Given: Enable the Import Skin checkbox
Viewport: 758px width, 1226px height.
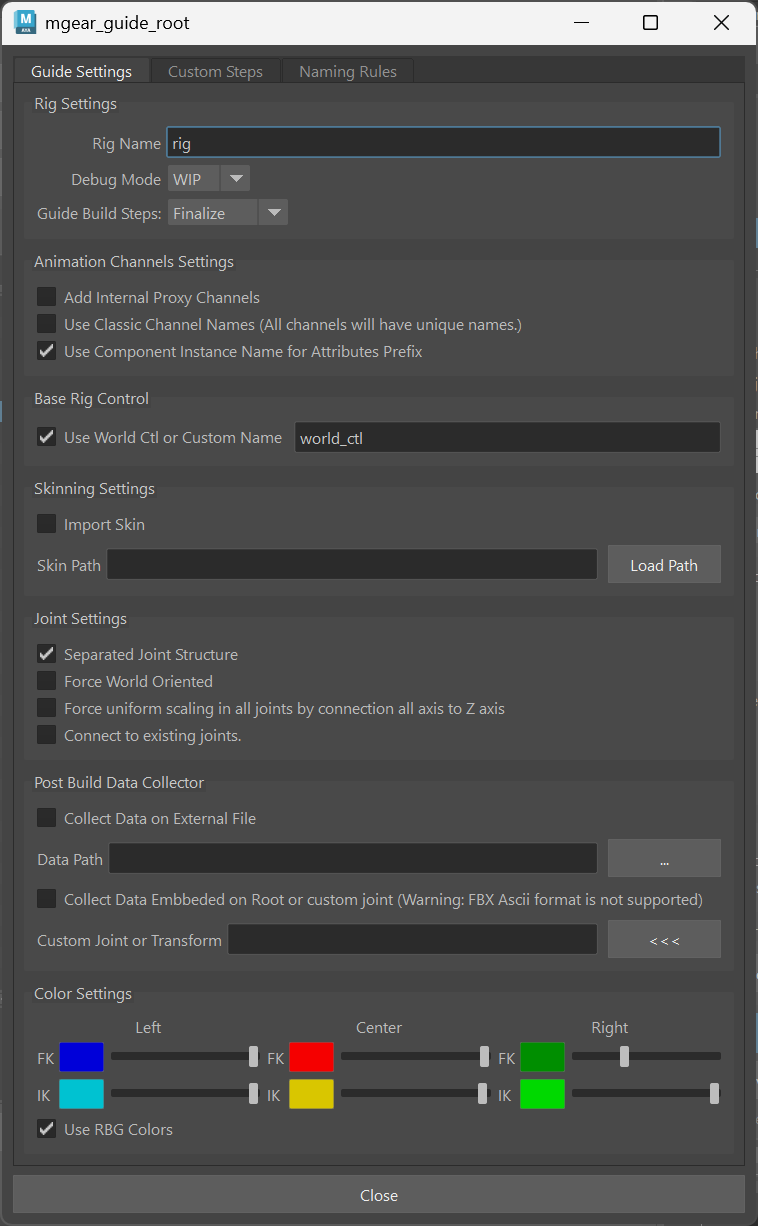Looking at the screenshot, I should coord(47,524).
